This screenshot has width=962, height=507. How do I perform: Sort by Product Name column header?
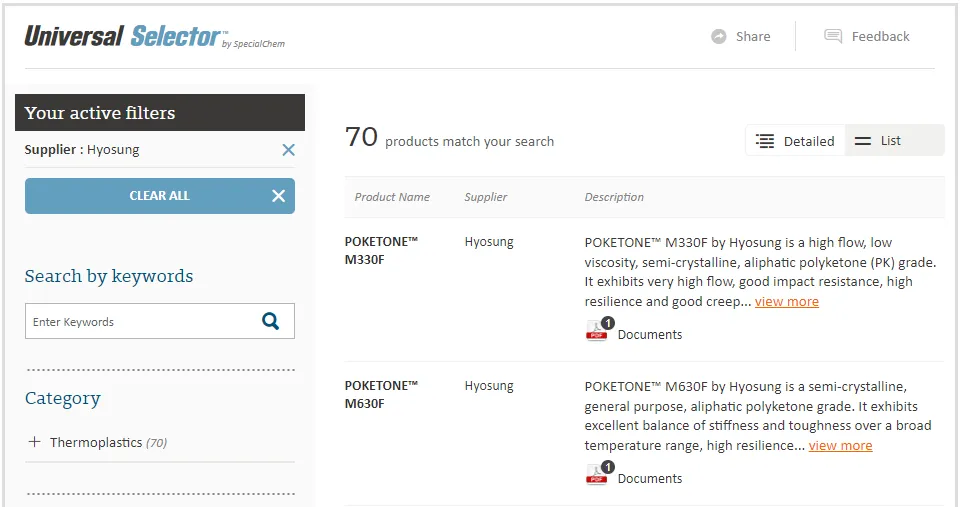pos(392,197)
